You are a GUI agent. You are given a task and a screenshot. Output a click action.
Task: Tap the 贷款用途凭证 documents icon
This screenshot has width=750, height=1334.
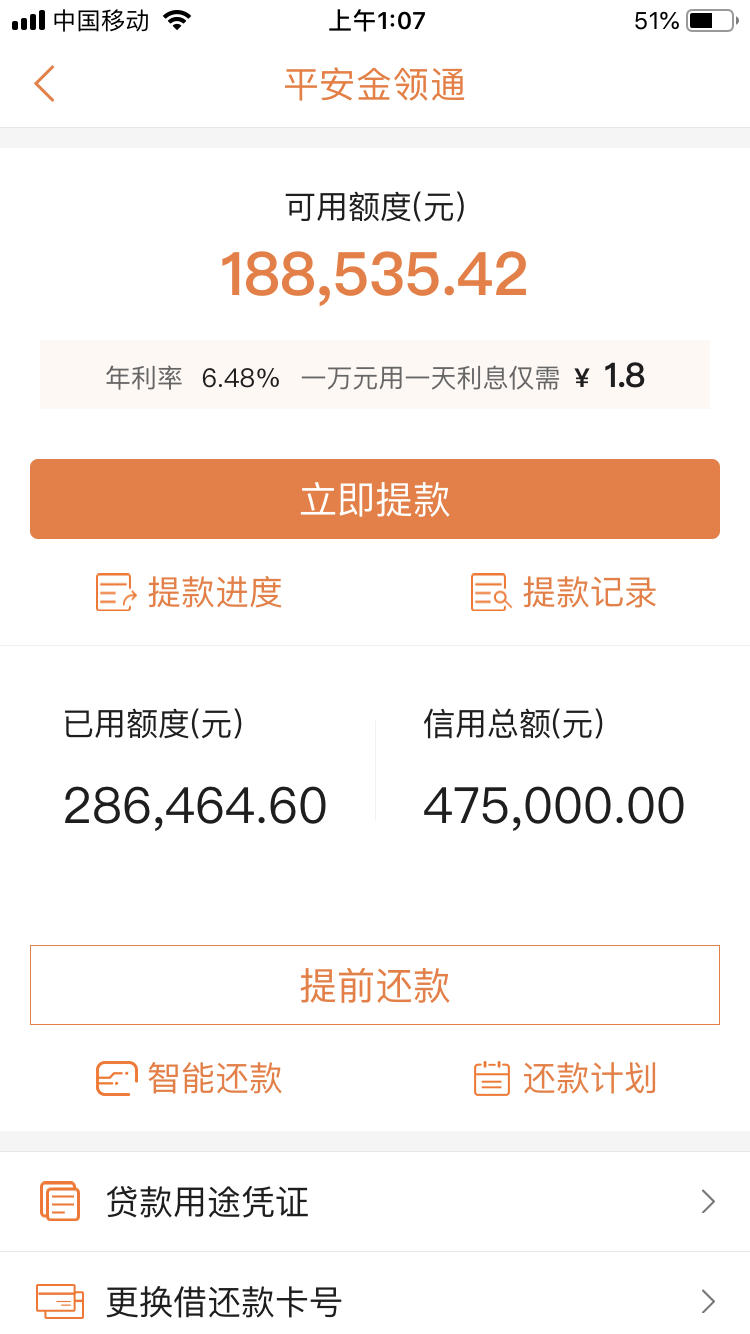click(x=59, y=1201)
